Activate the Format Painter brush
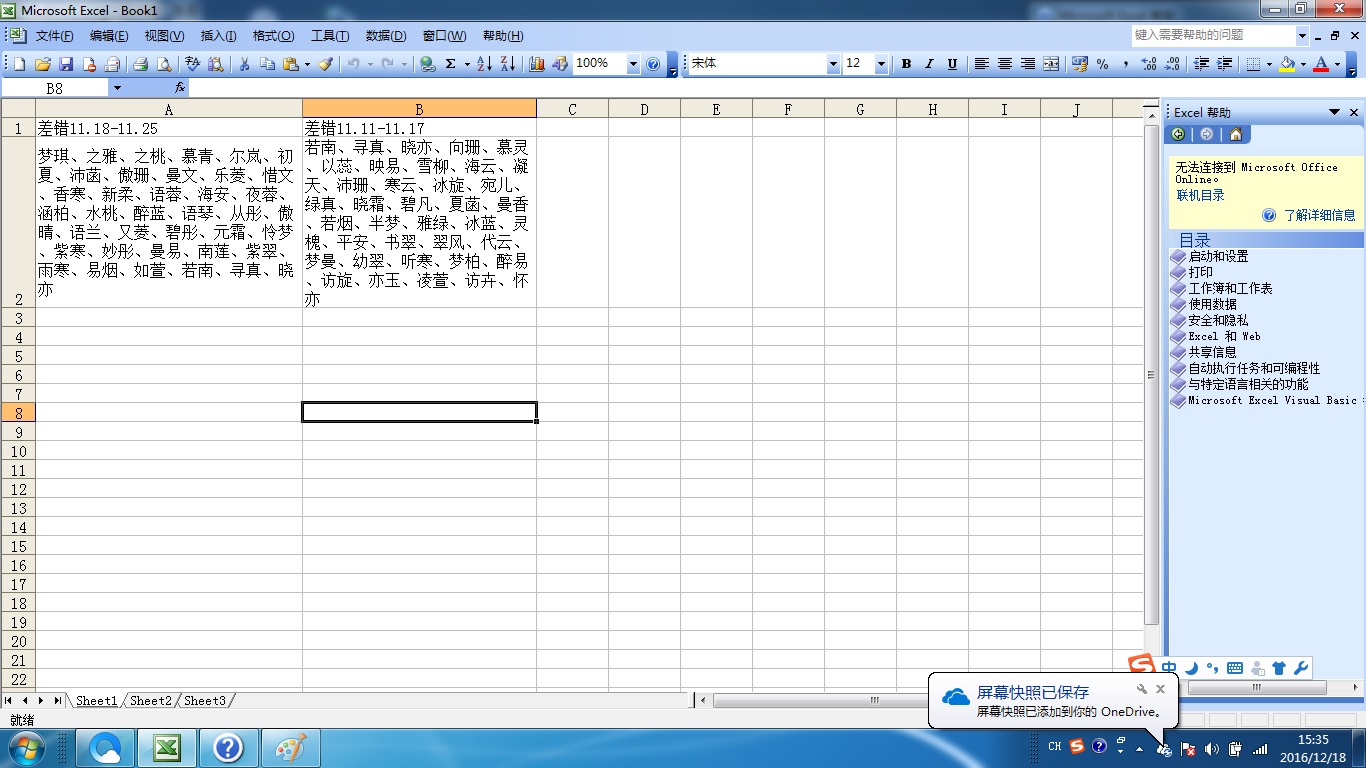Screen dimensions: 1366x768 (325, 64)
